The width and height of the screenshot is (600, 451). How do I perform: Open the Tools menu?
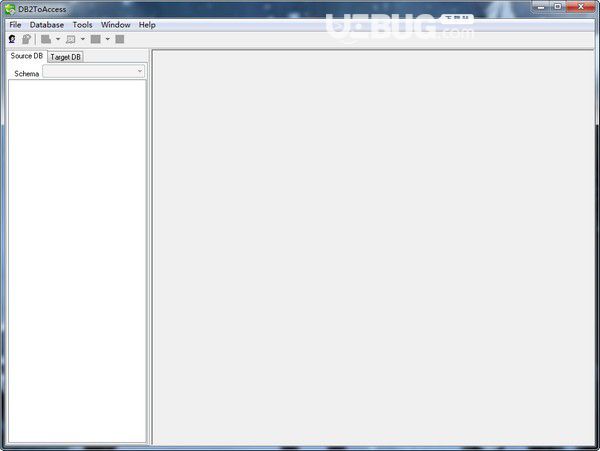[x=83, y=25]
